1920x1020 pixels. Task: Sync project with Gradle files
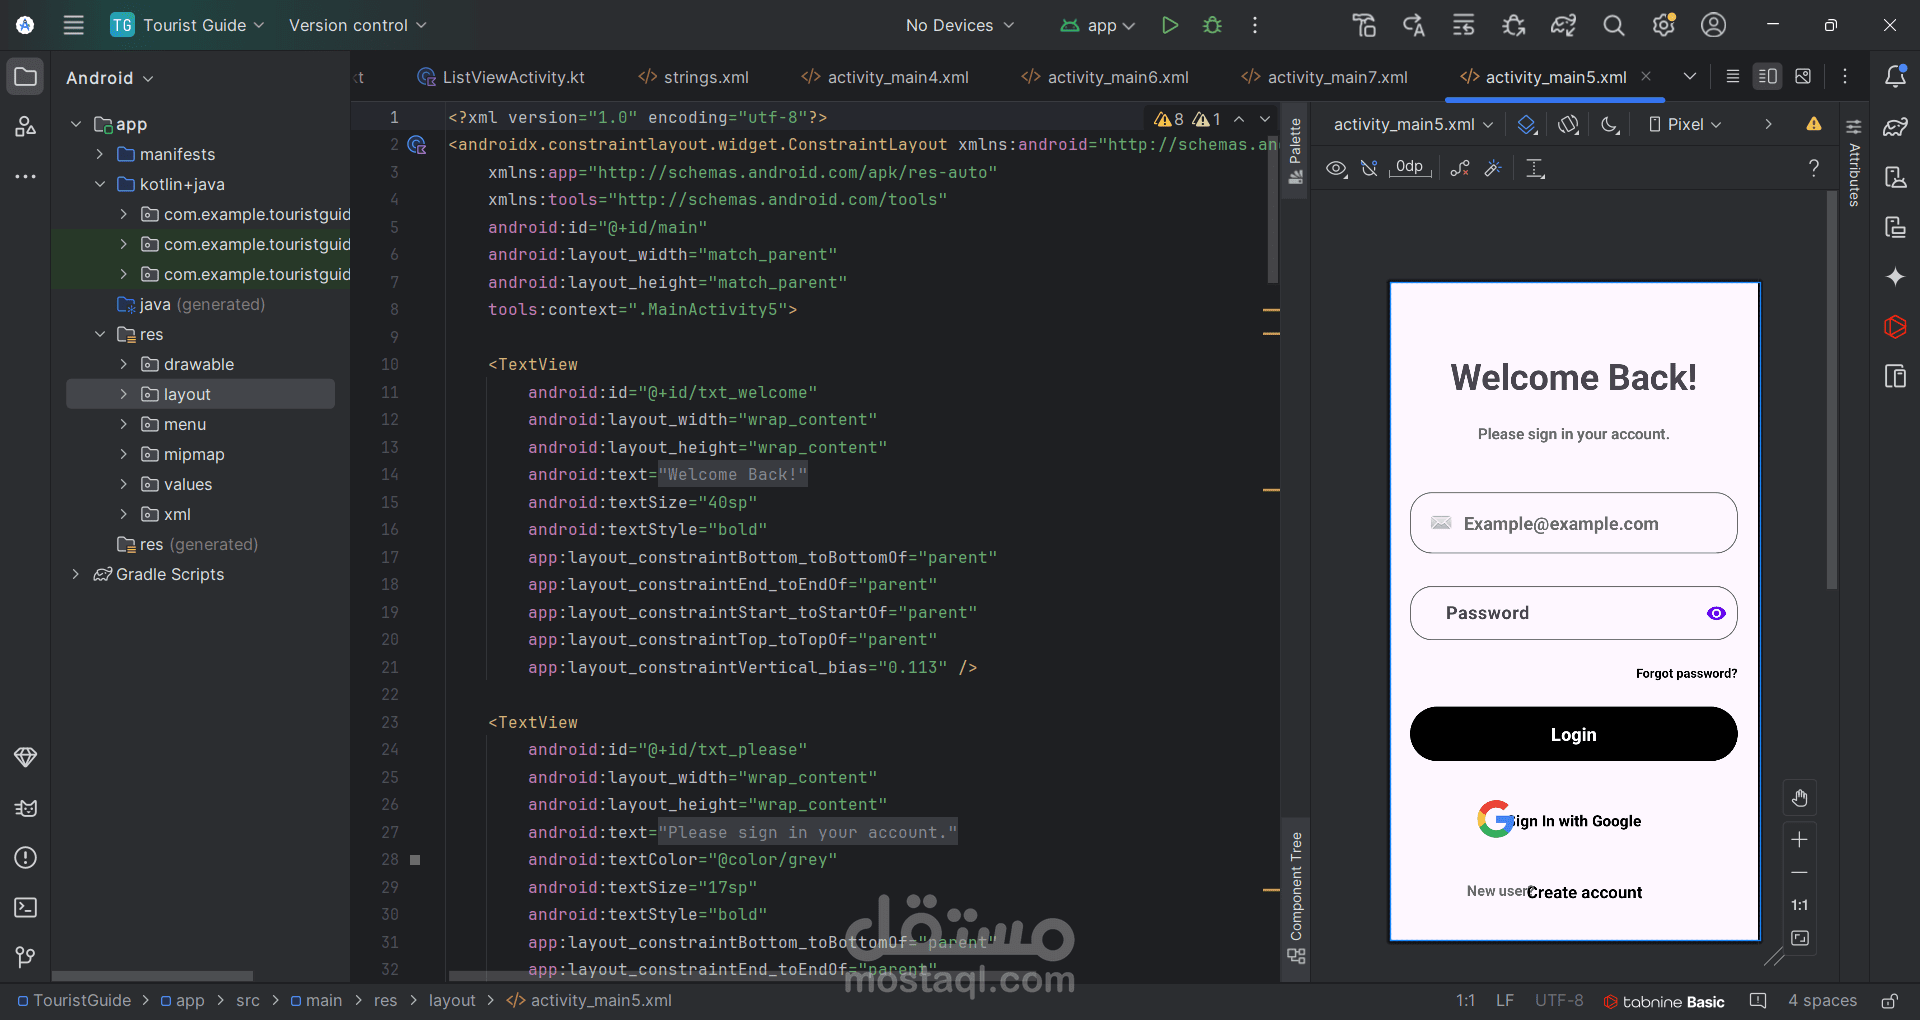click(x=1563, y=25)
